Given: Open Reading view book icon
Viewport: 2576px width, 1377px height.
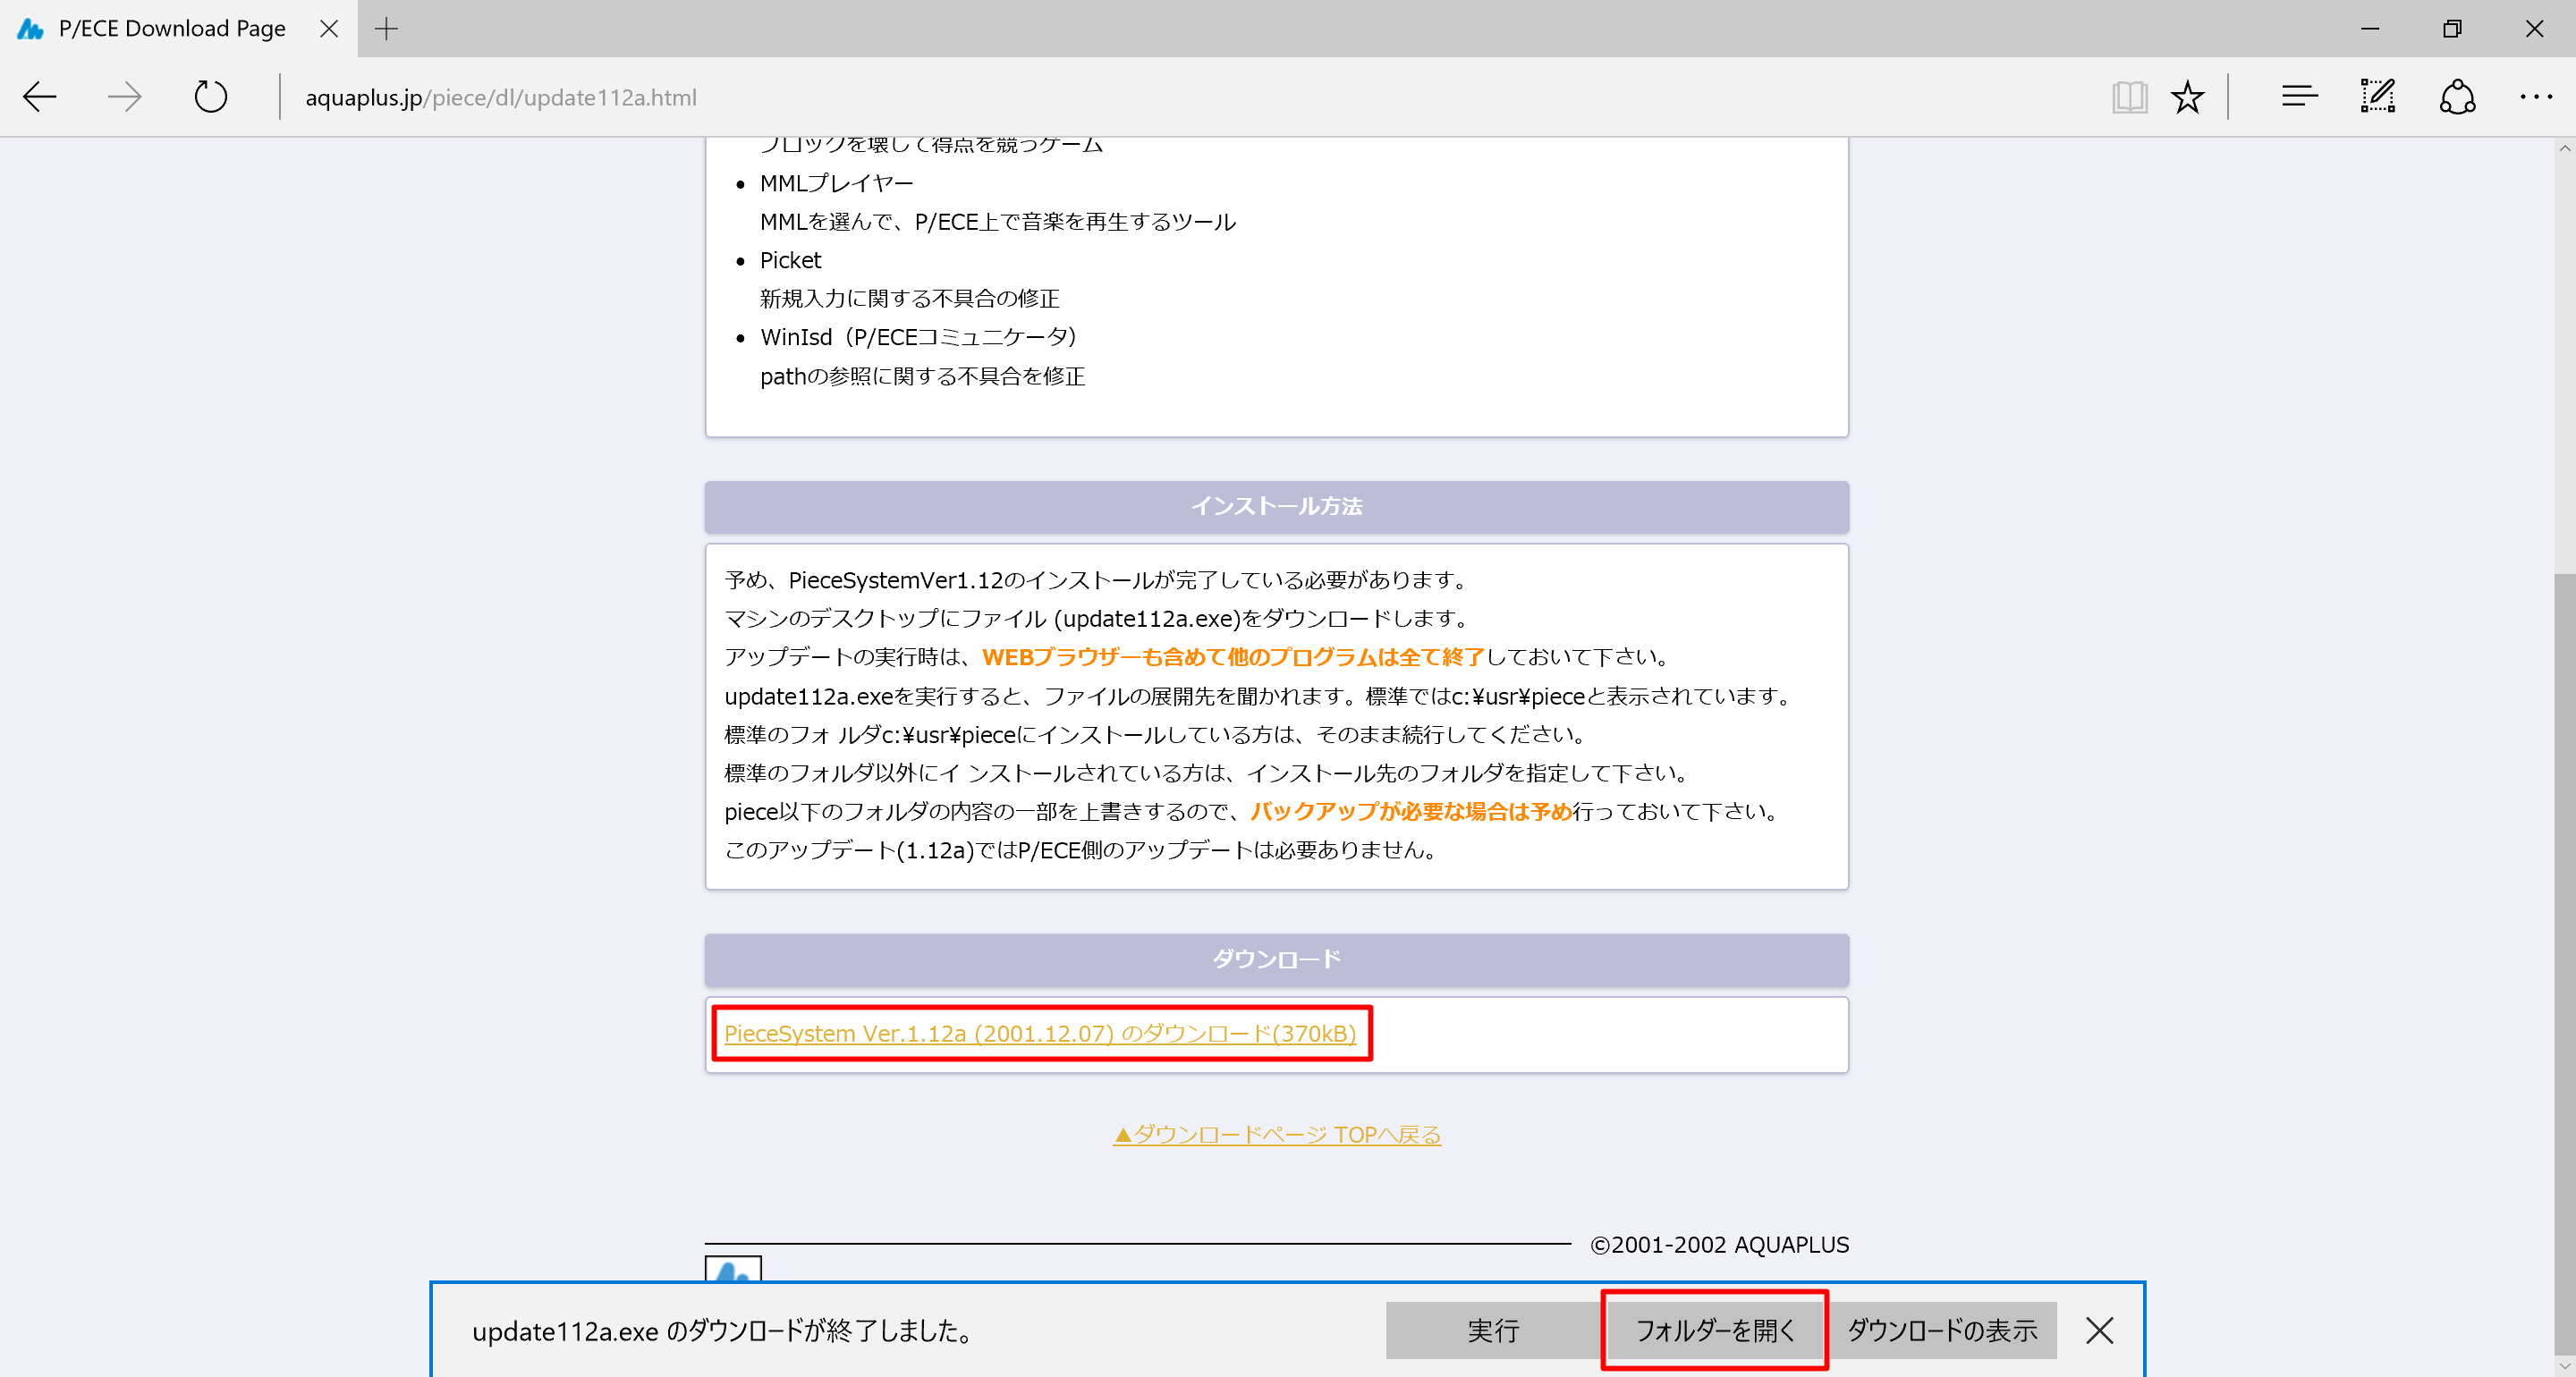Looking at the screenshot, I should (x=2129, y=97).
